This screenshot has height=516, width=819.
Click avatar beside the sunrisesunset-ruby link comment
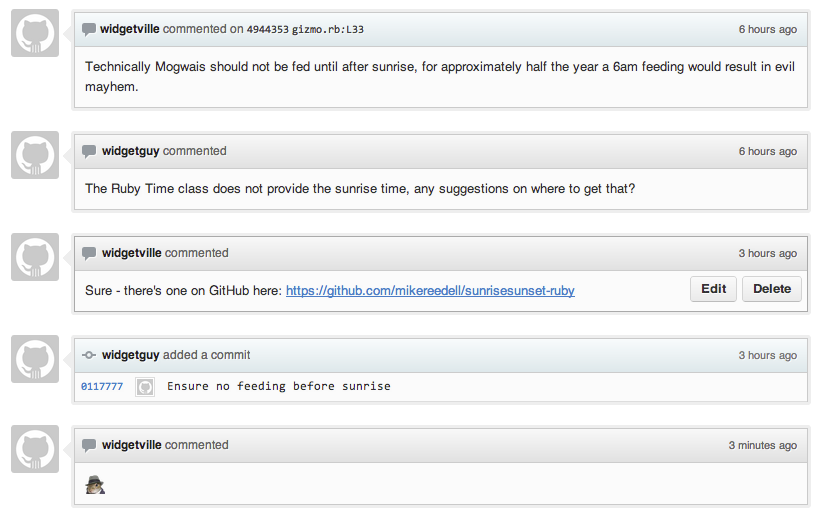pyautogui.click(x=35, y=257)
